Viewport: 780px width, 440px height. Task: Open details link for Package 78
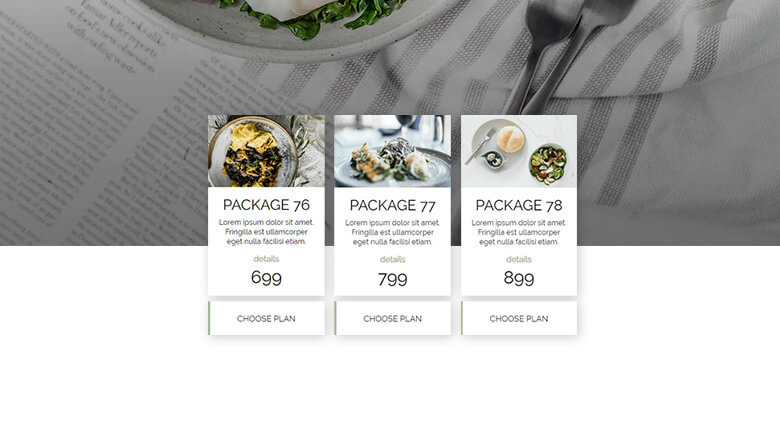click(519, 260)
